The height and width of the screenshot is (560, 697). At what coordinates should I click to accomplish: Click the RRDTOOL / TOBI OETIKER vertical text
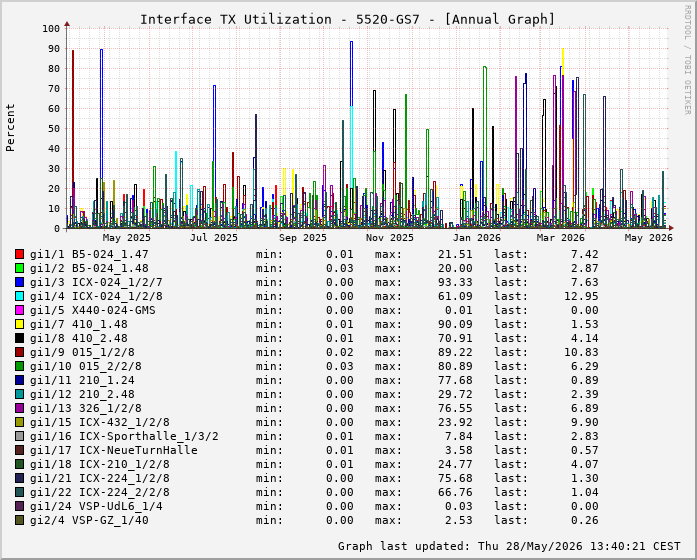pyautogui.click(x=688, y=60)
